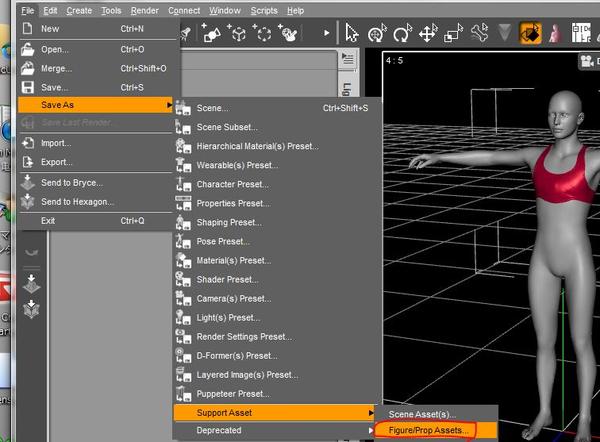Choose Exit from the File menu
This screenshot has width=600, height=442.
pos(96,221)
